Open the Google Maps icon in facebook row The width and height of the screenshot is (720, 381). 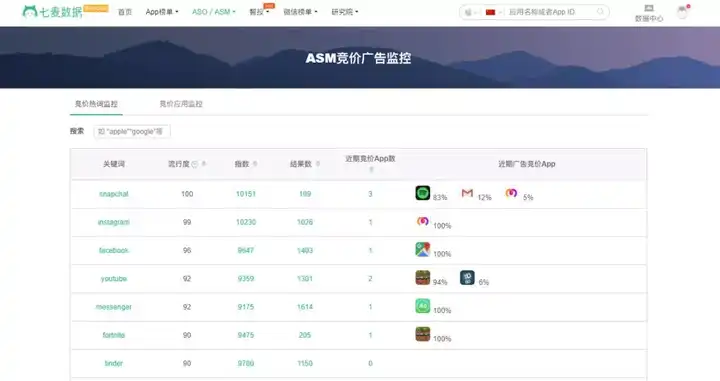[422, 249]
